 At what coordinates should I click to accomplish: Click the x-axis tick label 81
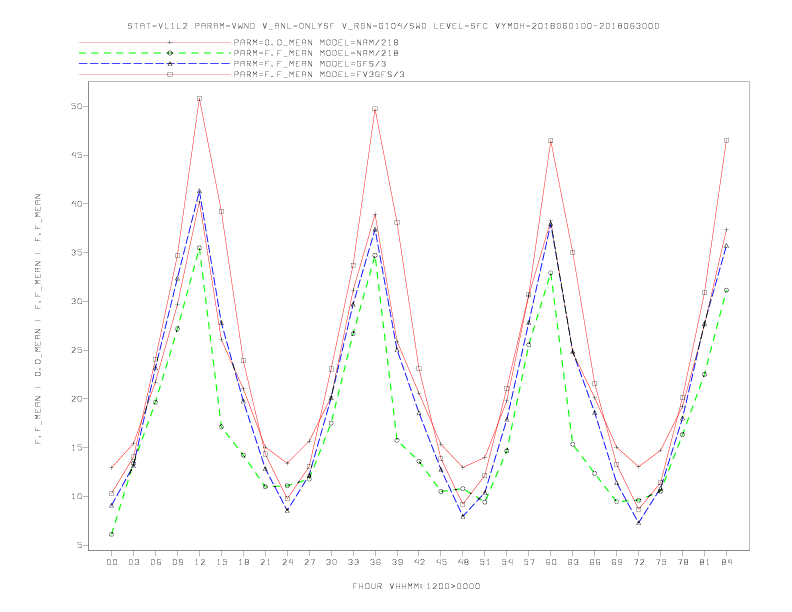point(704,562)
